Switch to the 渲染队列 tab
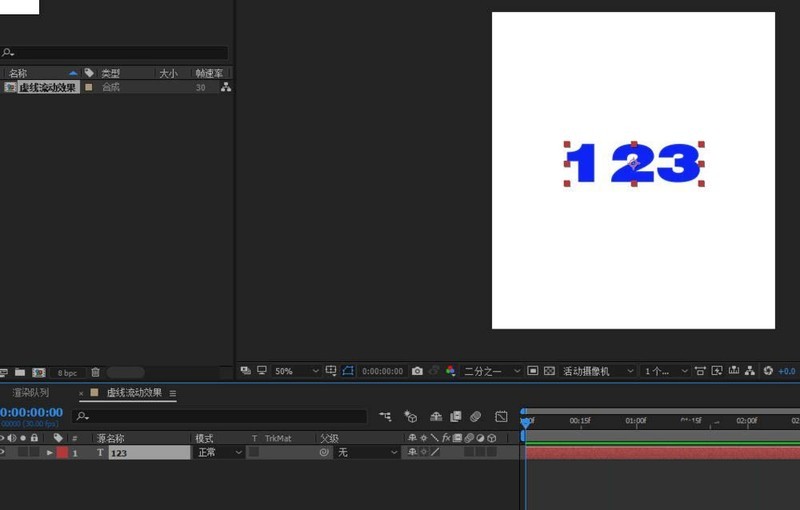The width and height of the screenshot is (800, 510). pyautogui.click(x=30, y=393)
